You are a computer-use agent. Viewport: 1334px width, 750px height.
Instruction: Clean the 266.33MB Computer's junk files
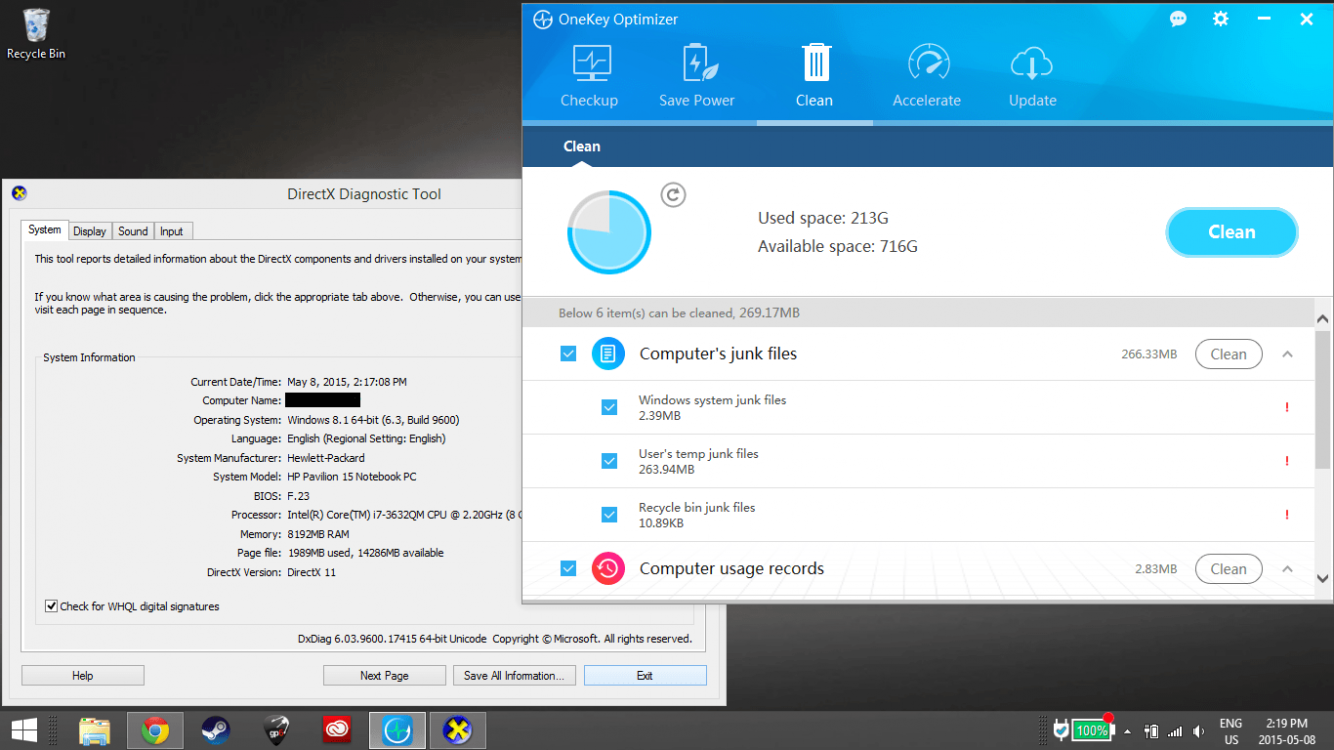click(1229, 354)
